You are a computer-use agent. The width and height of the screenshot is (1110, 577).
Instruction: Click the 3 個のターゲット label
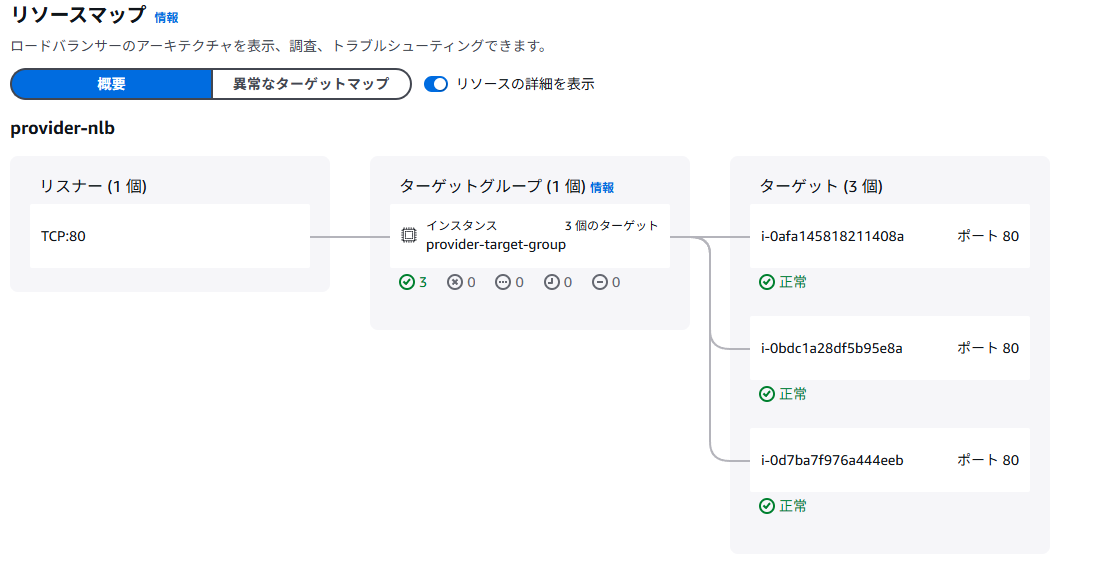pyautogui.click(x=611, y=226)
